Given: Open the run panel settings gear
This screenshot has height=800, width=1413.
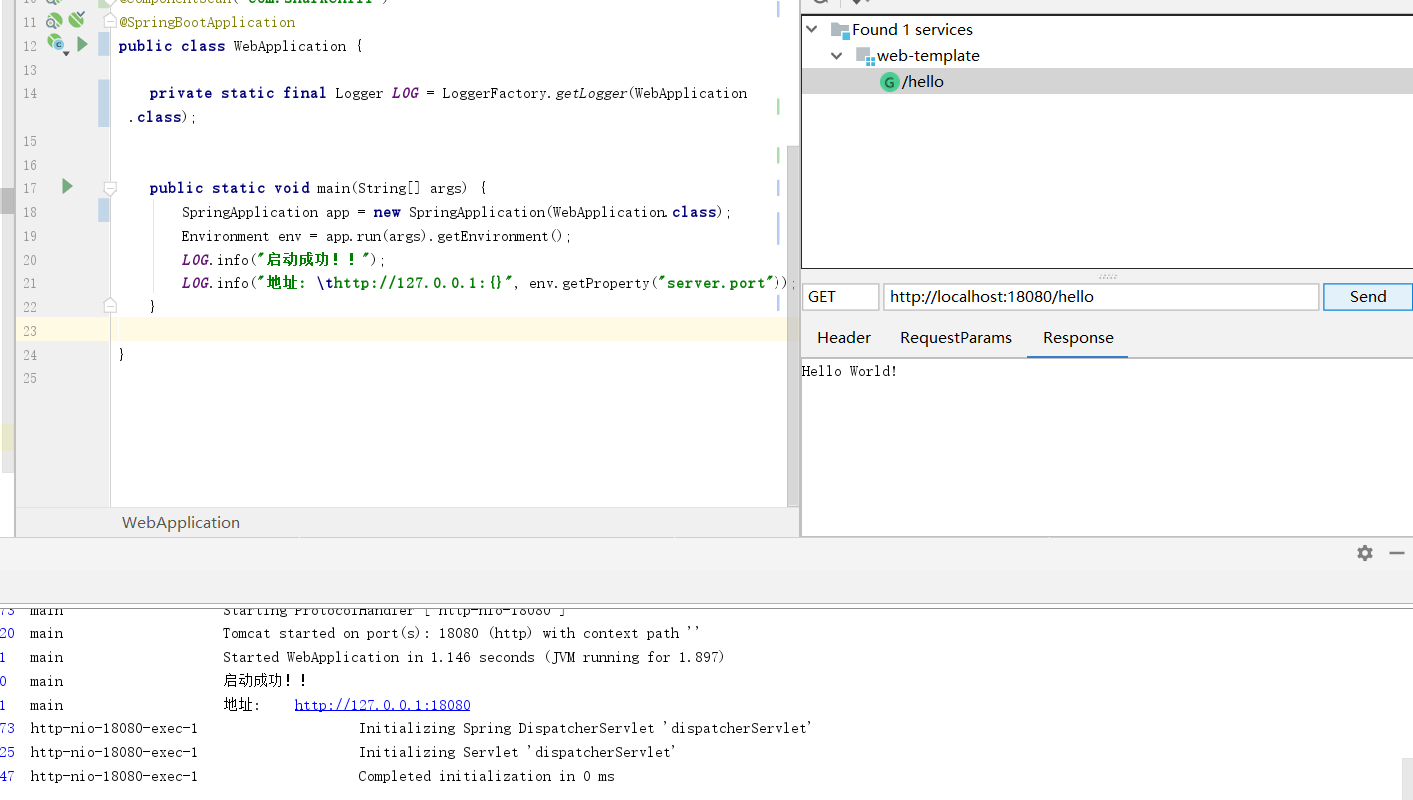Looking at the screenshot, I should pyautogui.click(x=1364, y=553).
